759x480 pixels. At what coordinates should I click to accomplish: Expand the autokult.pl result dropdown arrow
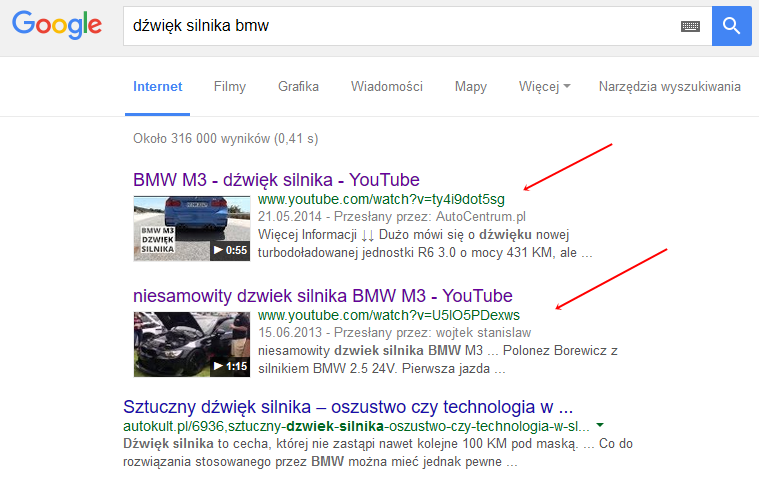599,426
